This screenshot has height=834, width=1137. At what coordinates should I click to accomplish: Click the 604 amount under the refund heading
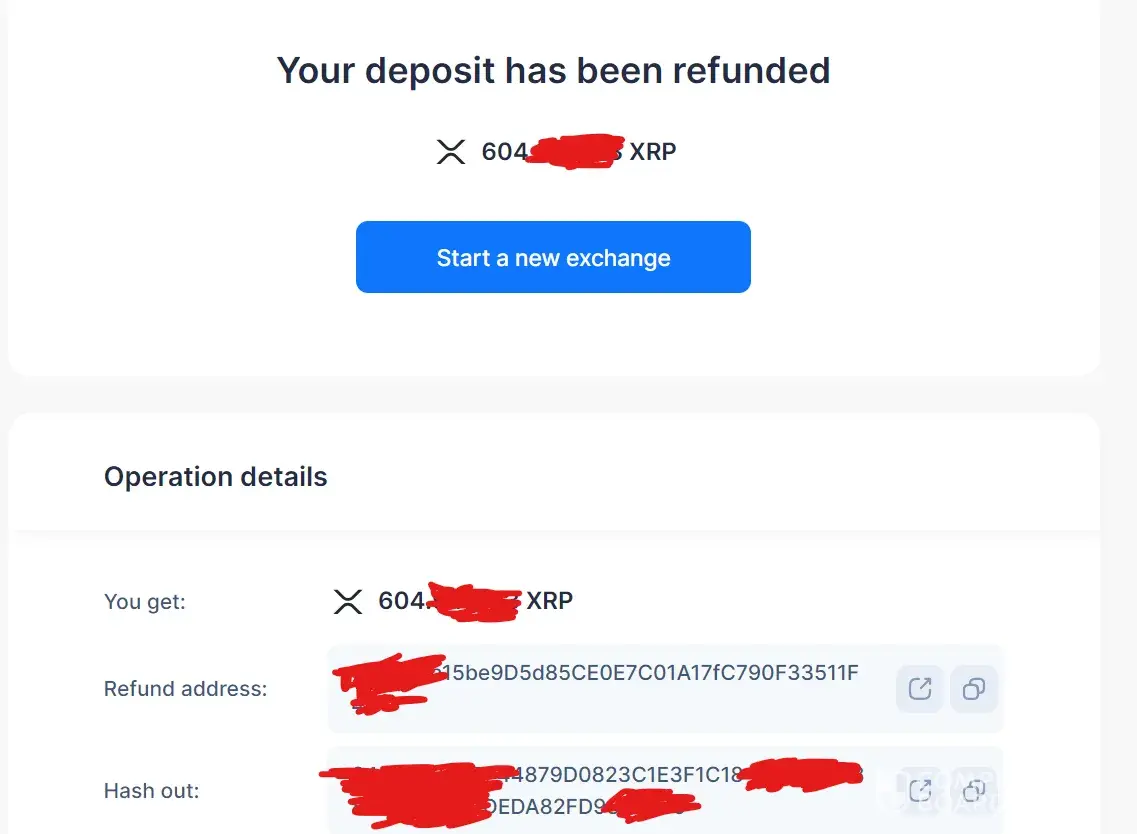pos(504,152)
